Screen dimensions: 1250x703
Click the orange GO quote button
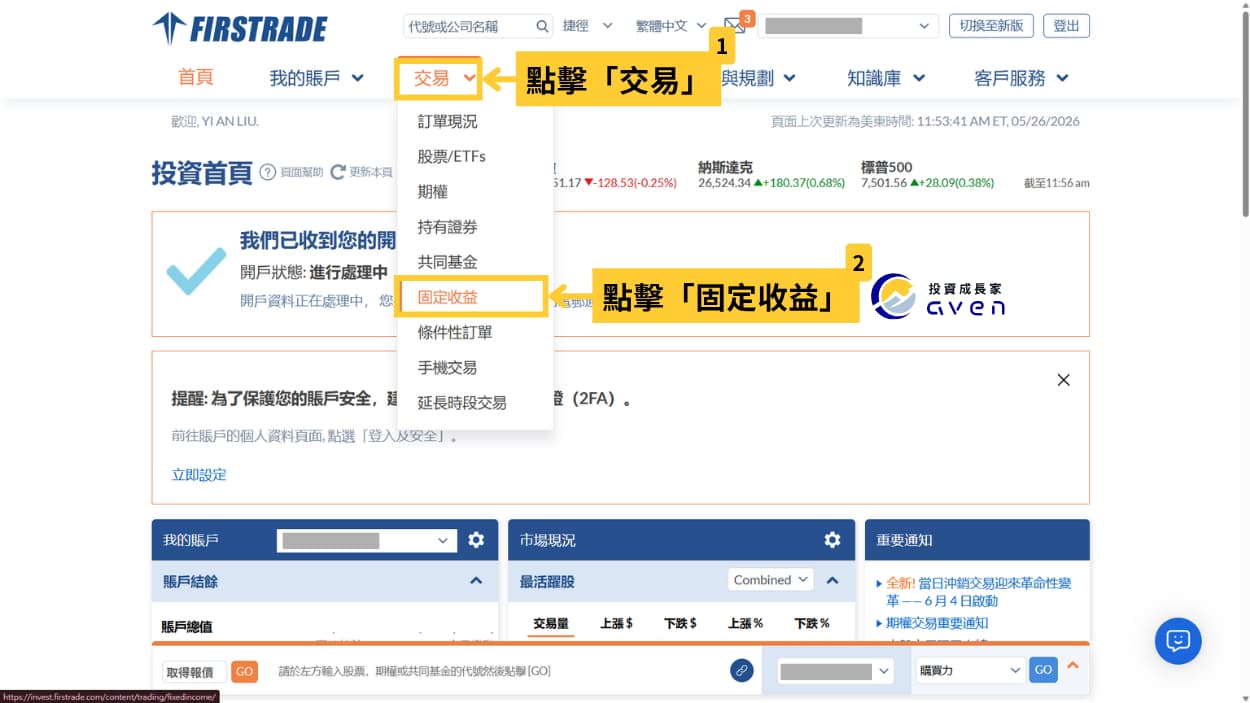pyautogui.click(x=244, y=671)
